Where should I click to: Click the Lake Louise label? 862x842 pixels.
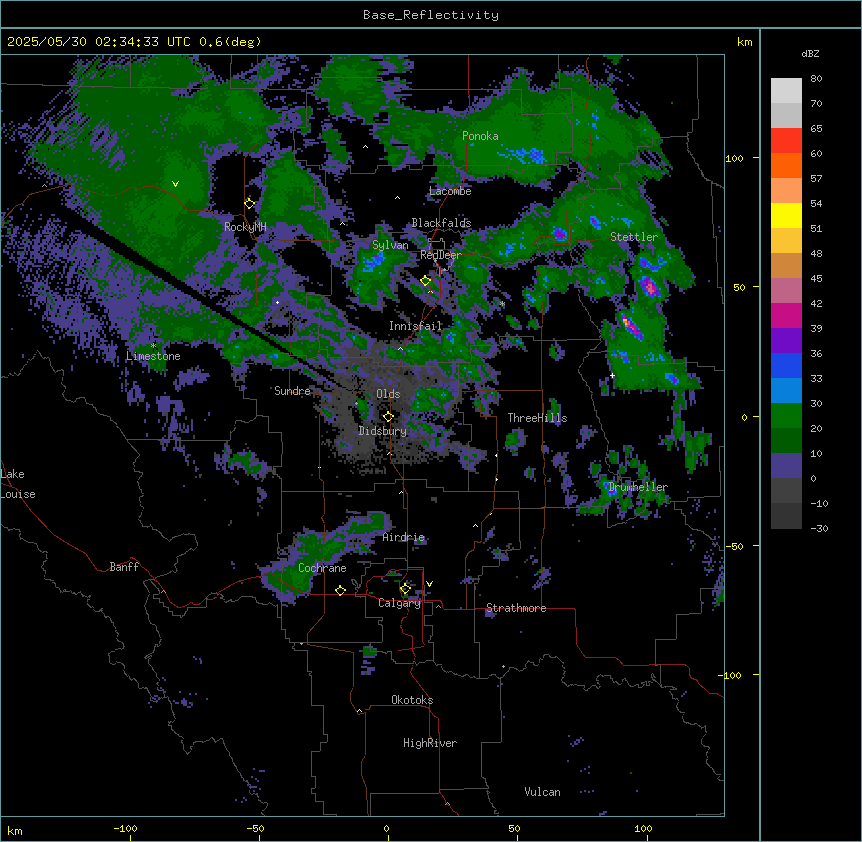point(18,484)
